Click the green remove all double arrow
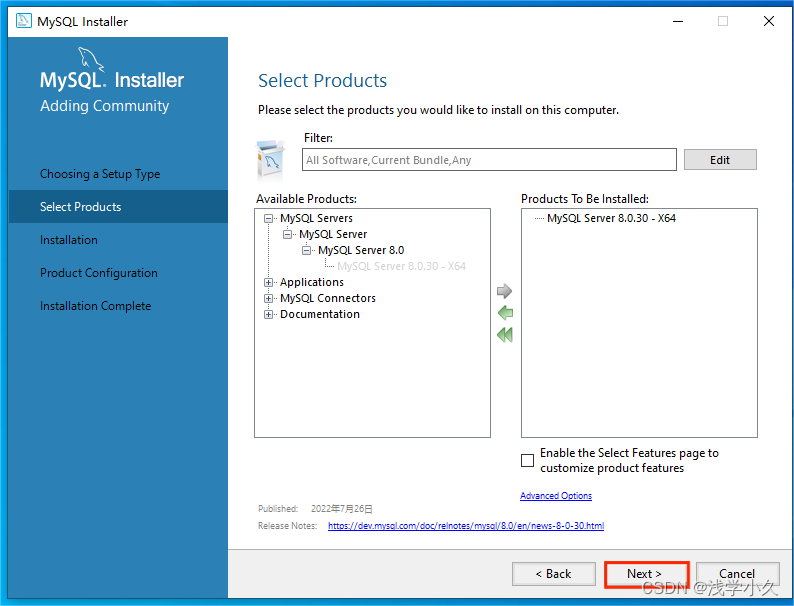The height and width of the screenshot is (606, 794). pos(505,335)
